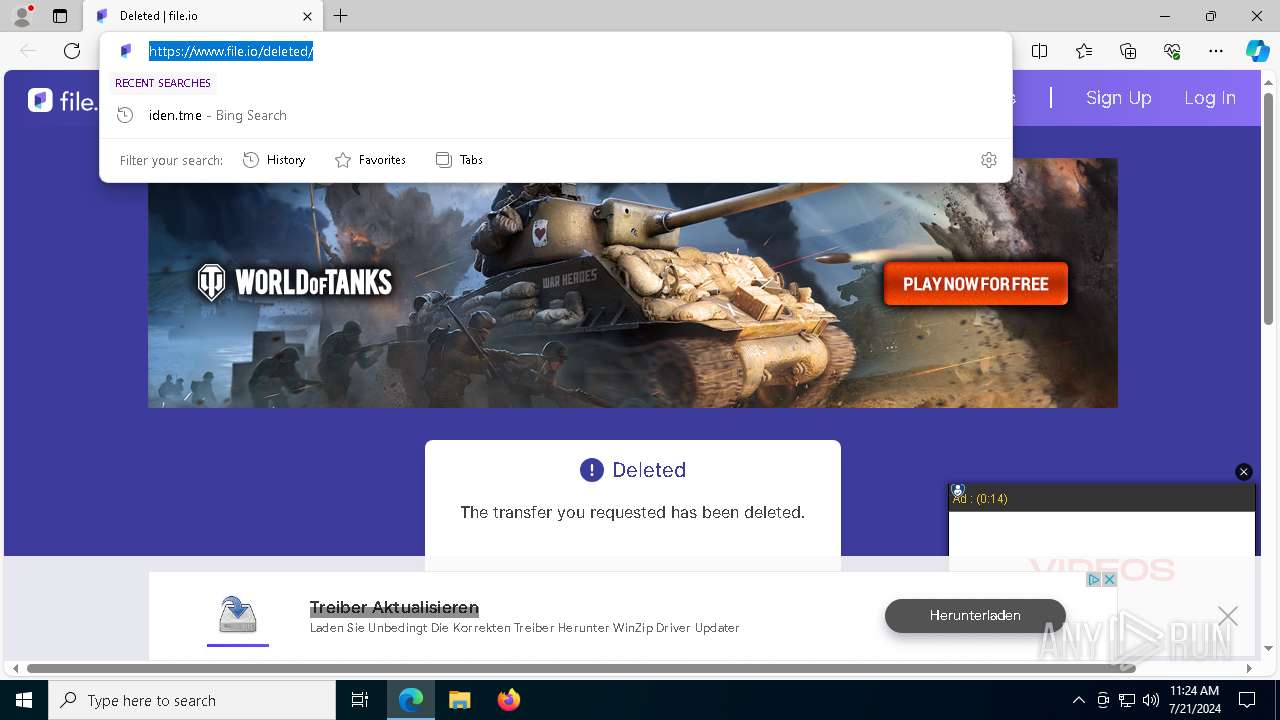Click 'PLAY NOW FOR FREE' ad button
The width and height of the screenshot is (1280, 720).
[x=976, y=284]
